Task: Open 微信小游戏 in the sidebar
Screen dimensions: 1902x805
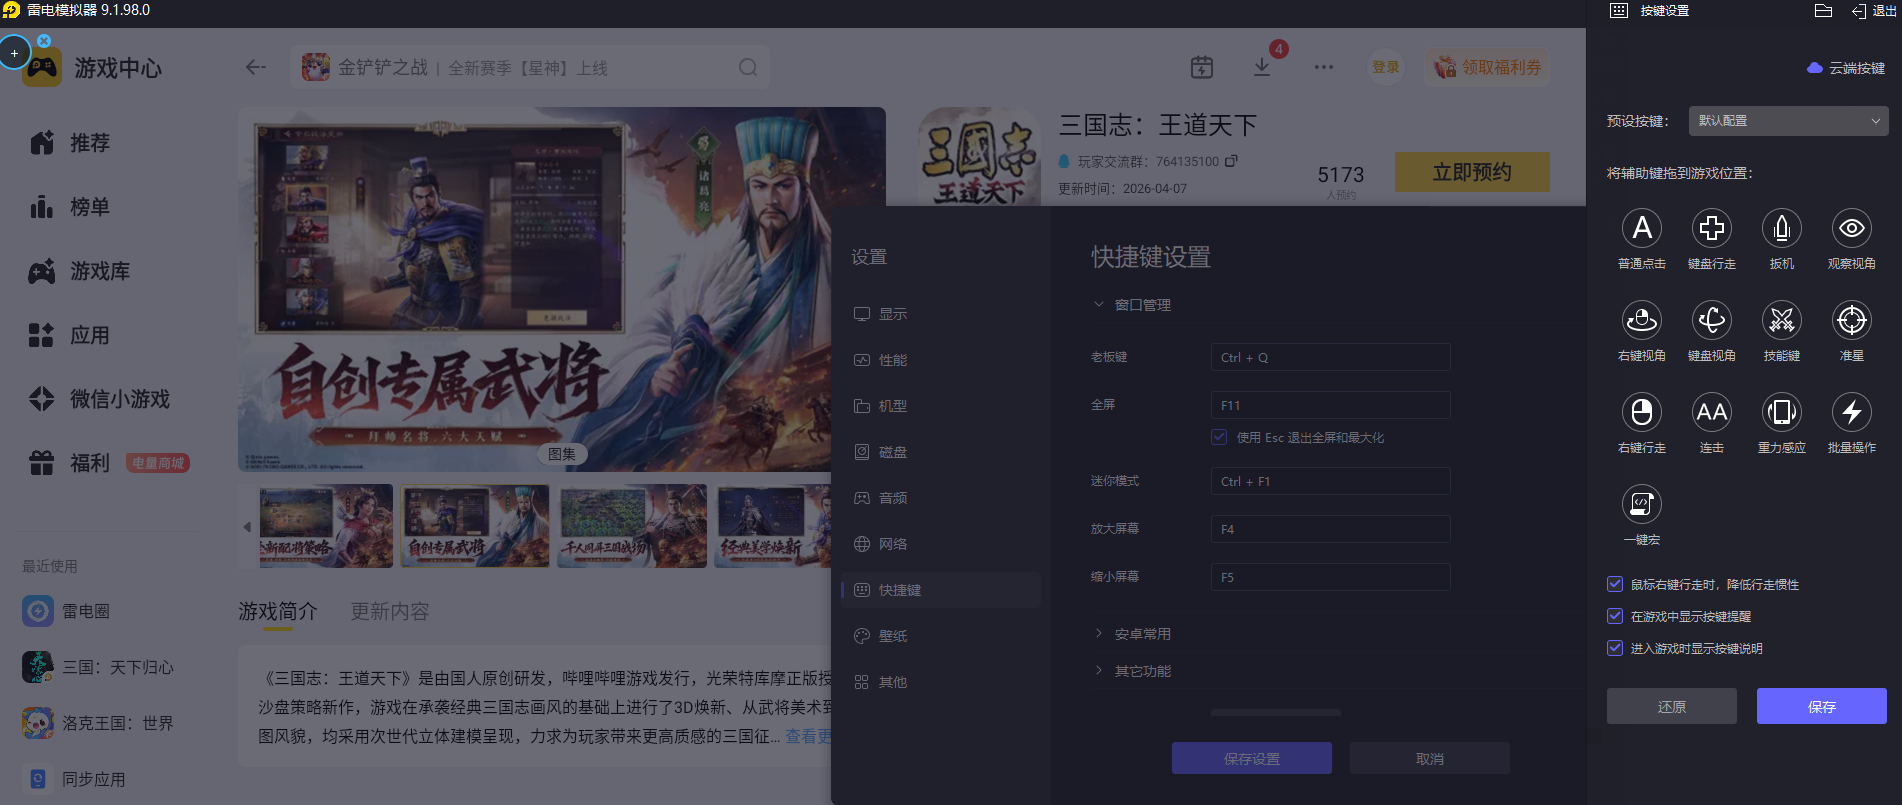Action: point(100,399)
